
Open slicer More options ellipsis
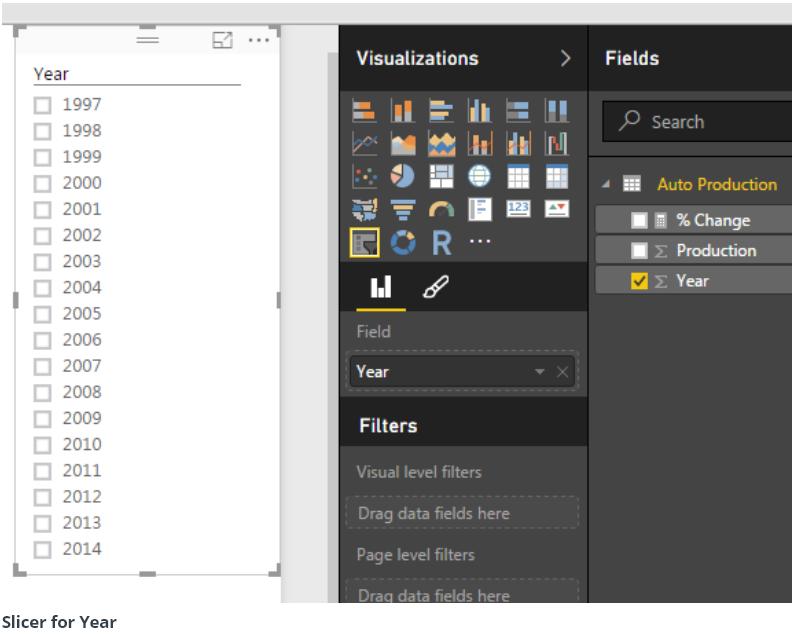pyautogui.click(x=259, y=40)
